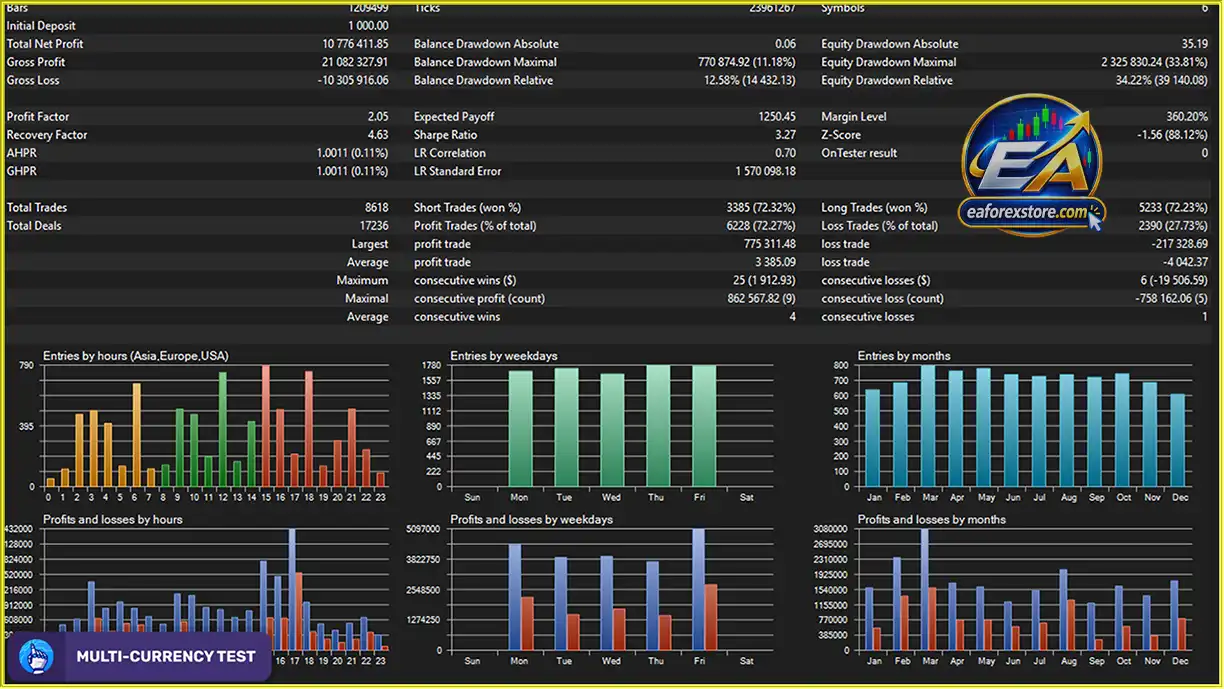Click the equity drawdown absolute value "35.19"

1194,44
